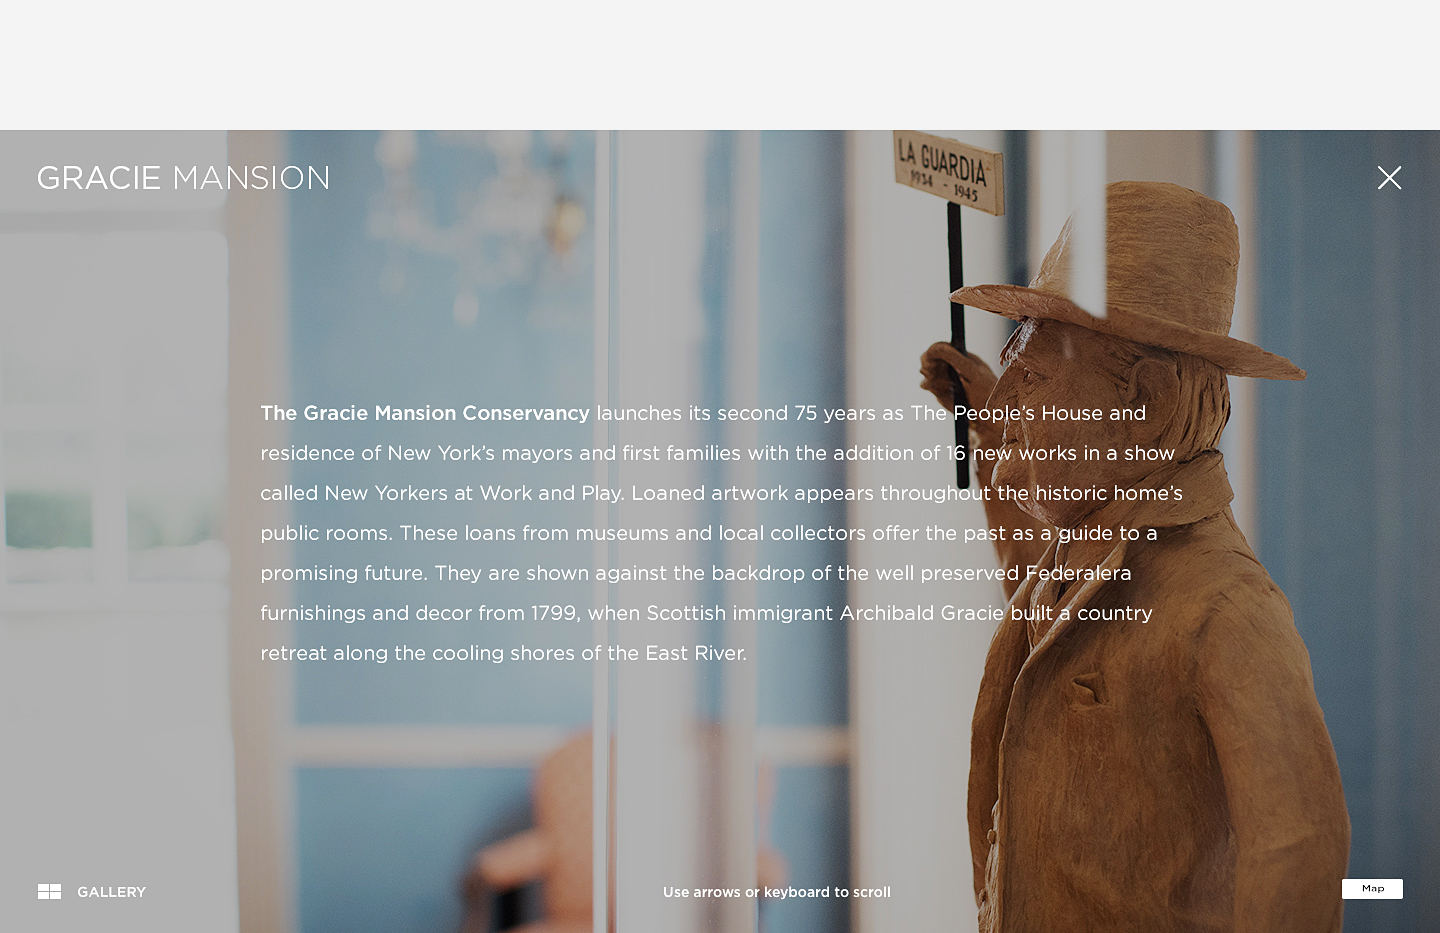Click bold 'The Gracie Mansion Conservancy' text
Image resolution: width=1440 pixels, height=933 pixels.
pos(425,413)
